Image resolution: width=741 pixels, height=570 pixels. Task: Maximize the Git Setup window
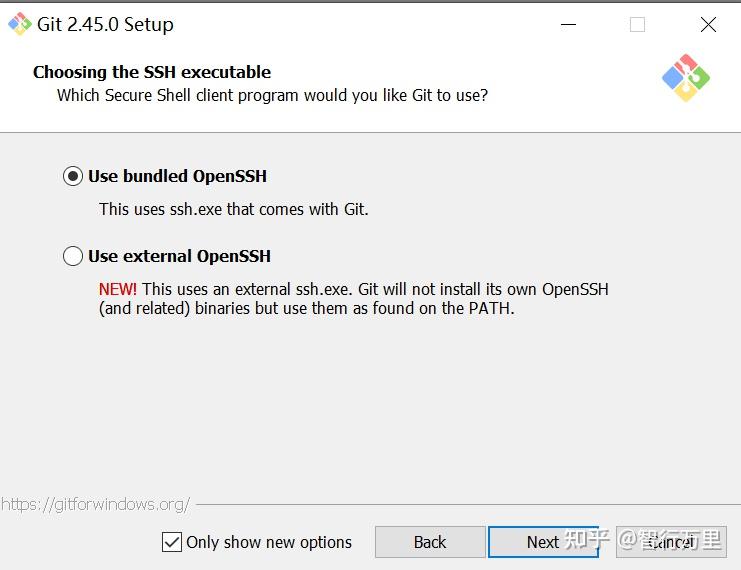click(x=637, y=25)
